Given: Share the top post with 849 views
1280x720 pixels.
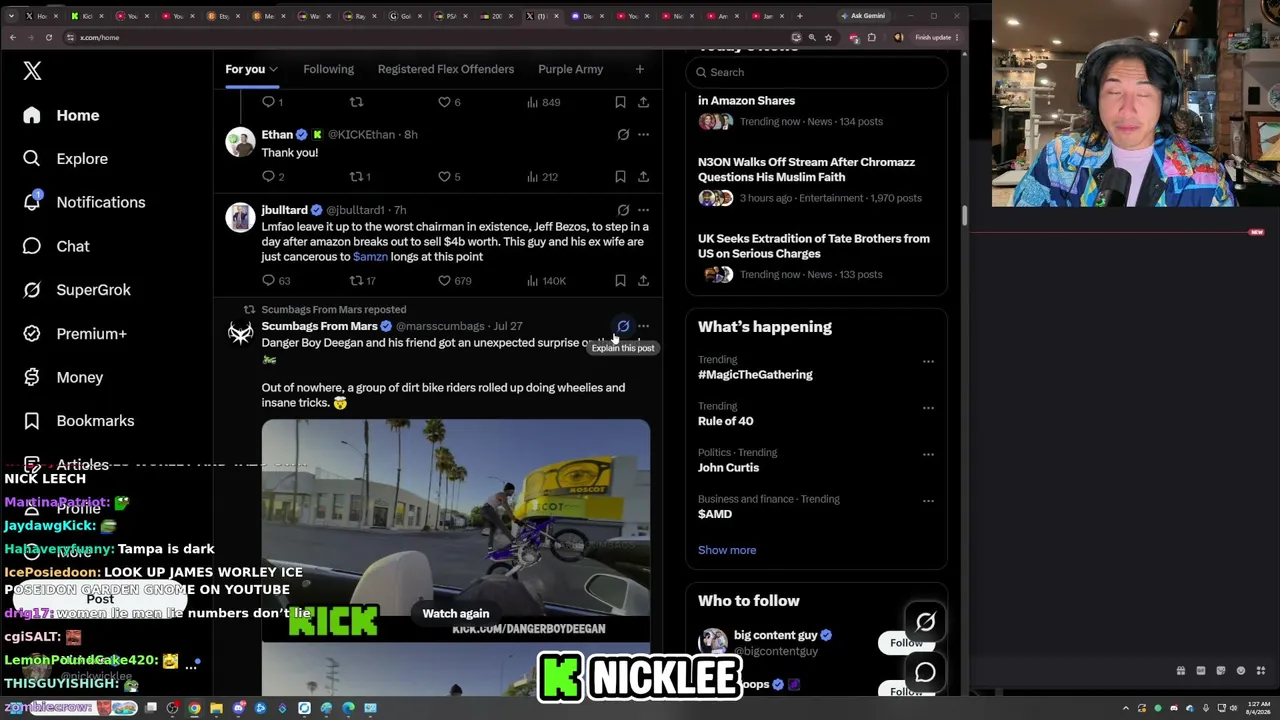Looking at the screenshot, I should pos(643,102).
